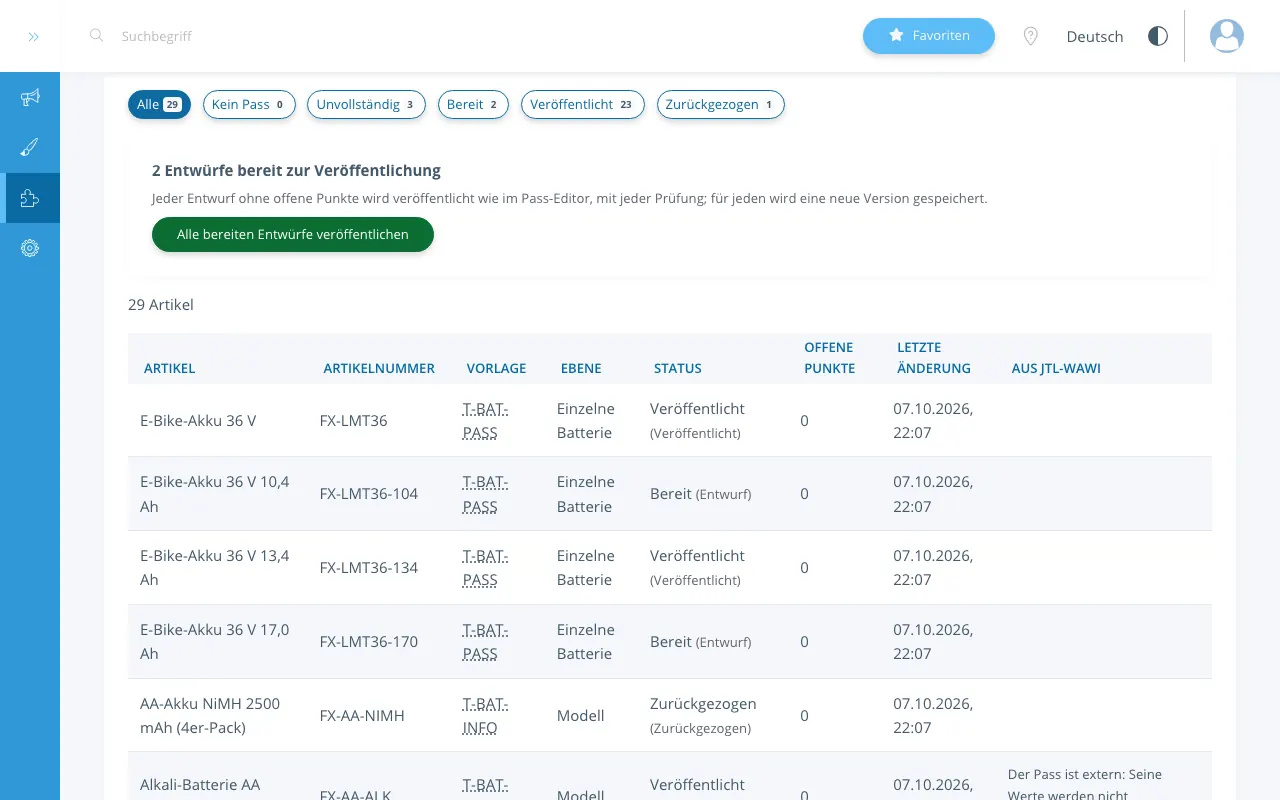1280x800 pixels.
Task: Click article E-Bike-Akku 36 V
Action: (x=198, y=421)
